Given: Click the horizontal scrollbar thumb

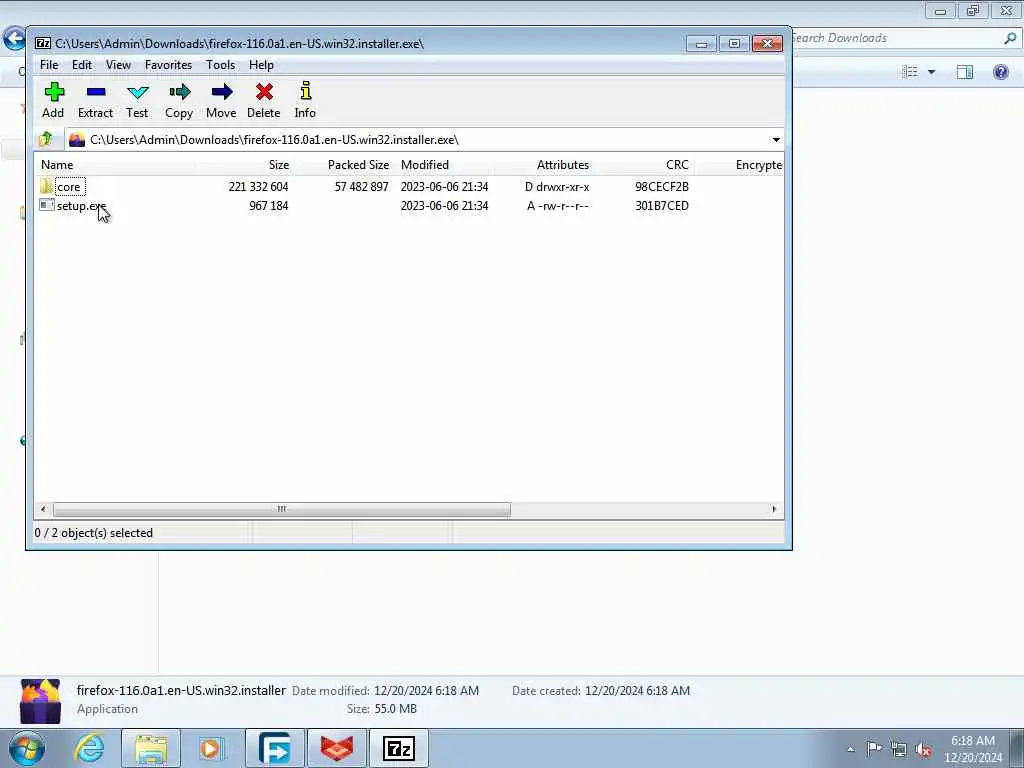Looking at the screenshot, I should [x=281, y=509].
